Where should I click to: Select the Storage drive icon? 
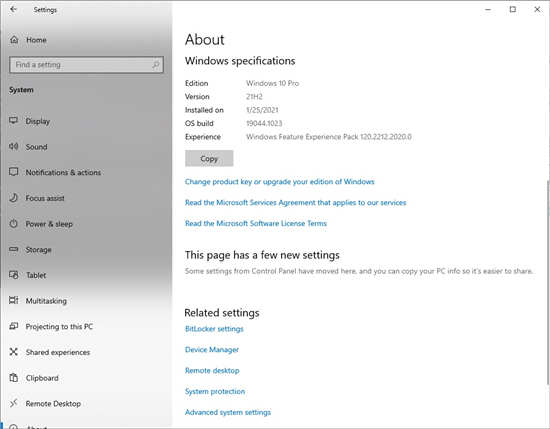(x=13, y=249)
